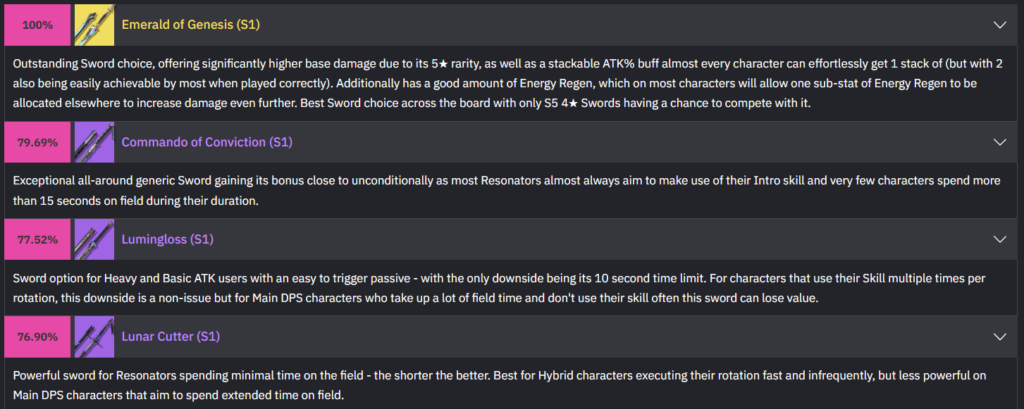Select the Commando of Conviction (S1) title

click(x=206, y=142)
